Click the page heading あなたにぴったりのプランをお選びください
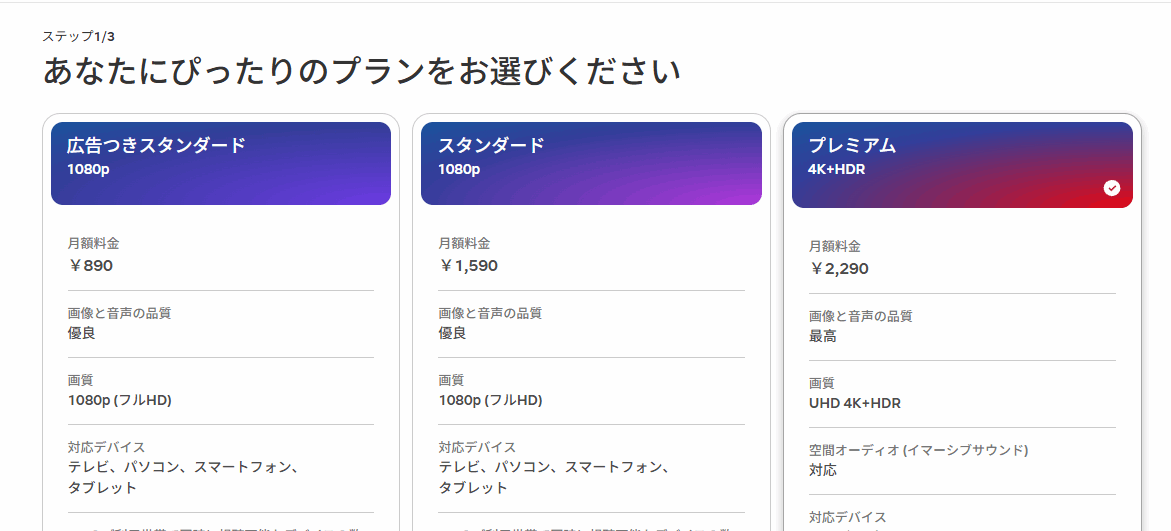 361,72
